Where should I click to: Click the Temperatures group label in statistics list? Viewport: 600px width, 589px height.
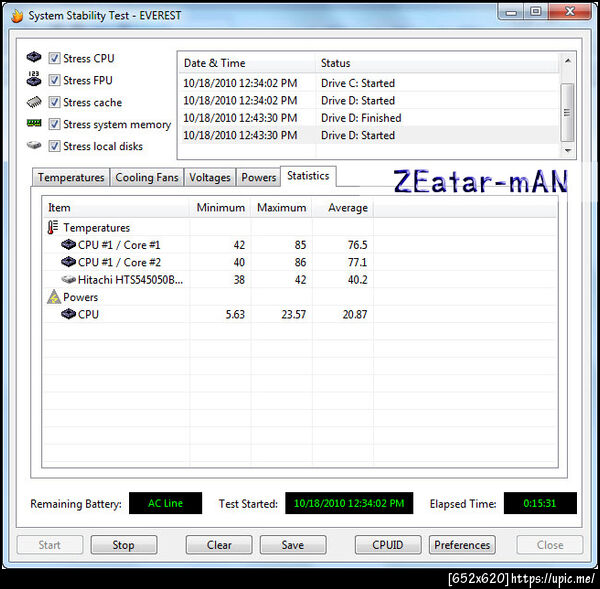point(96,228)
